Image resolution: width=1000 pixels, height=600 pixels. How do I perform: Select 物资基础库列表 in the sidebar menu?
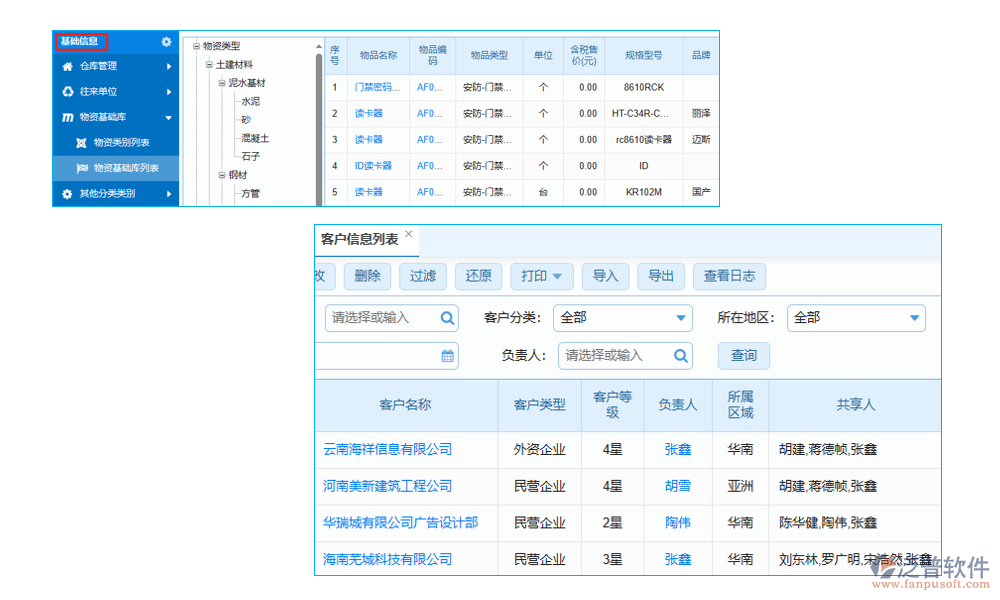point(126,168)
